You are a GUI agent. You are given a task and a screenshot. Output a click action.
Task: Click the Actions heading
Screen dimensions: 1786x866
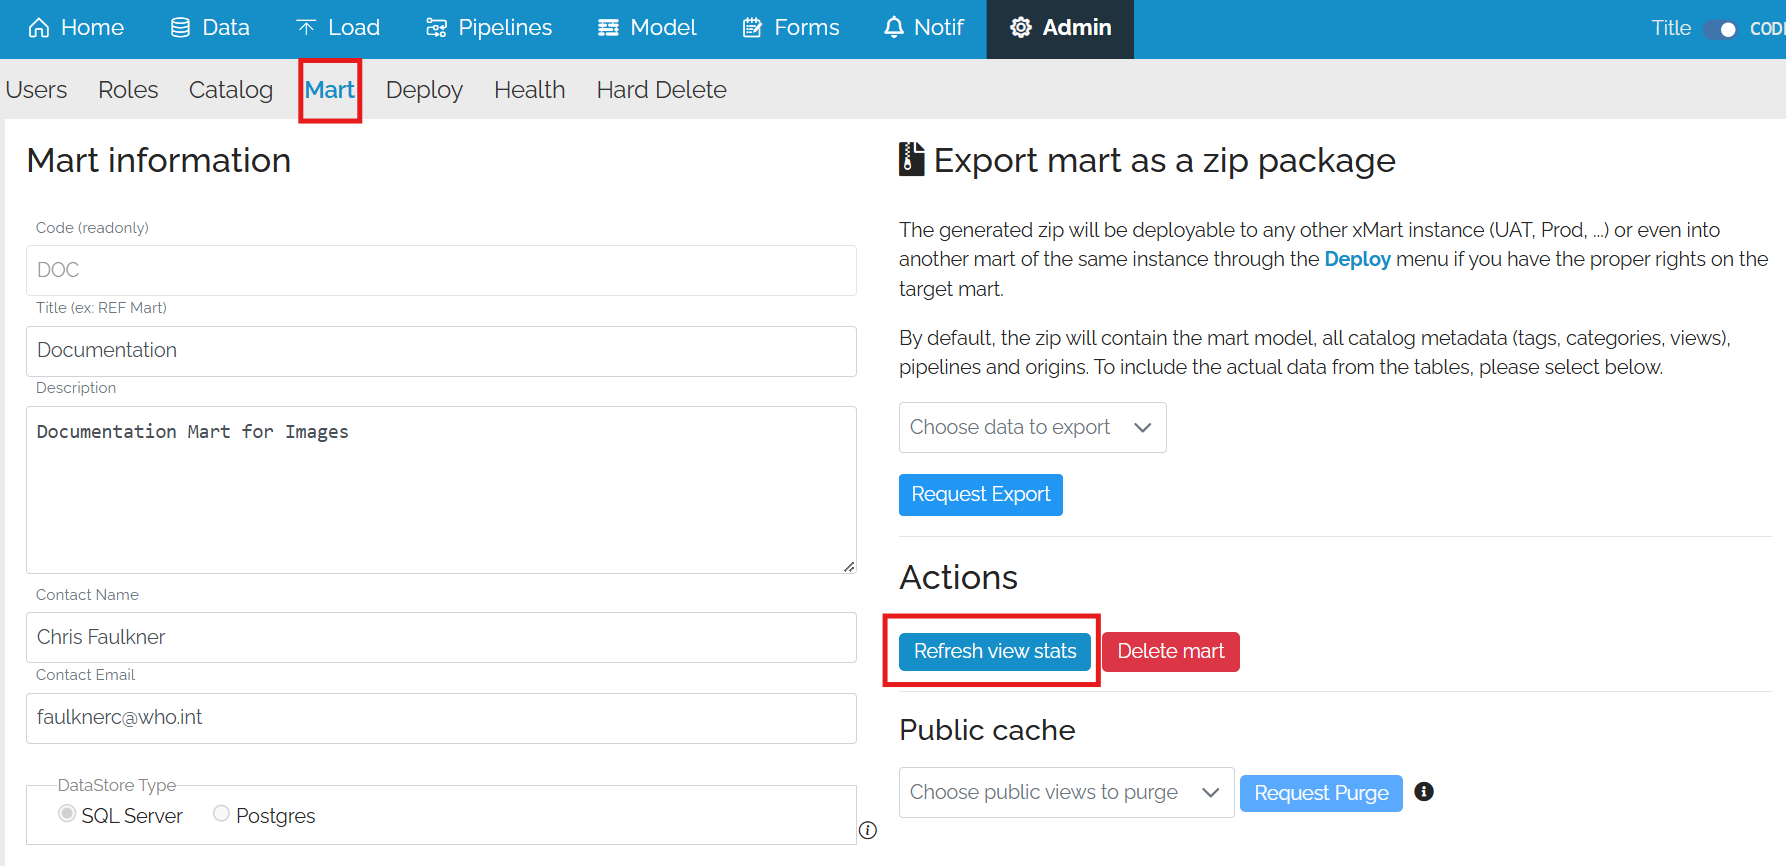coord(958,577)
